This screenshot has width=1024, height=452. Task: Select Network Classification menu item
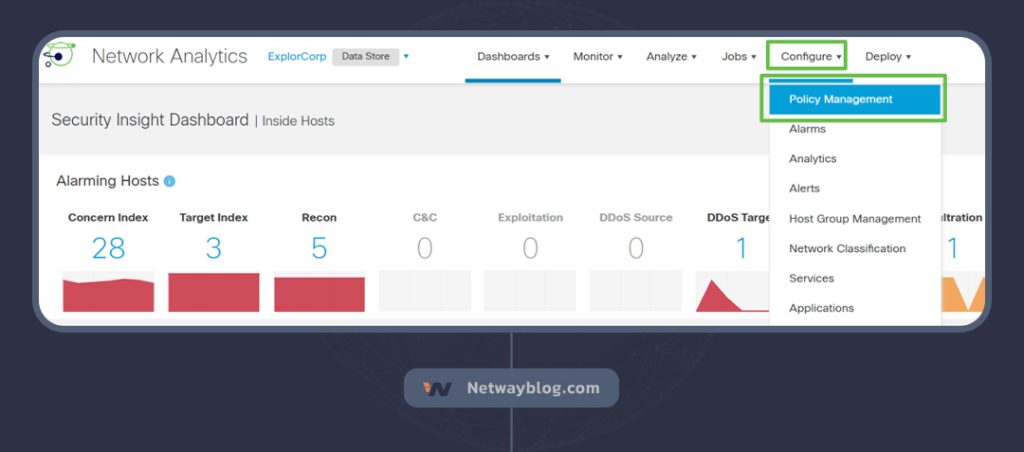(x=847, y=248)
